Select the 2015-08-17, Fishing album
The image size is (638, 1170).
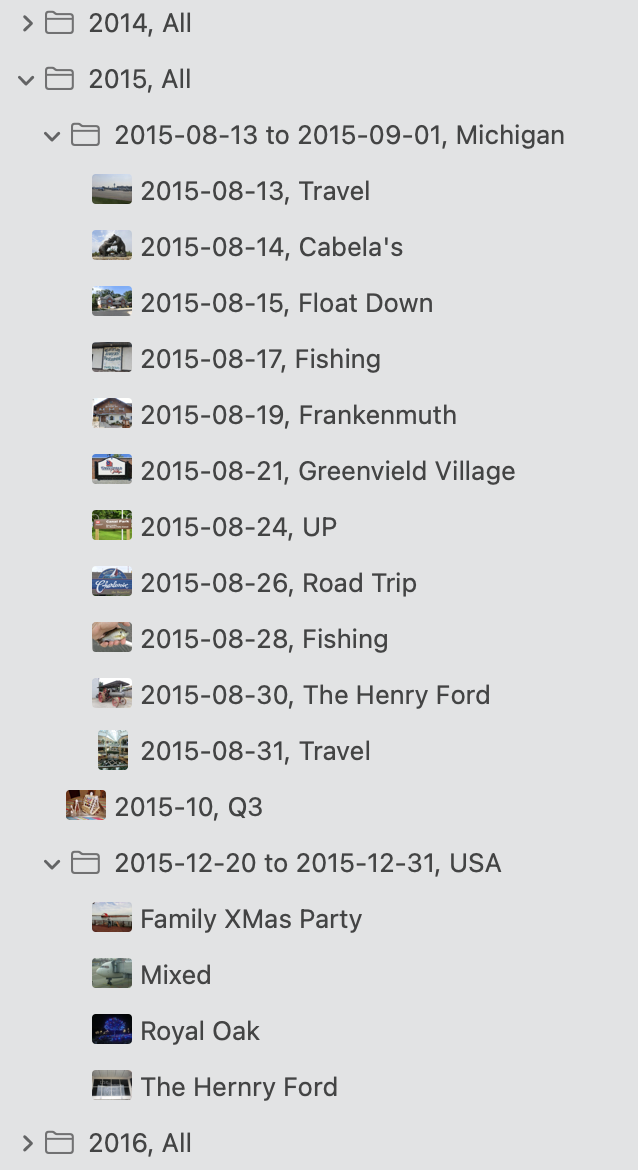tap(260, 359)
